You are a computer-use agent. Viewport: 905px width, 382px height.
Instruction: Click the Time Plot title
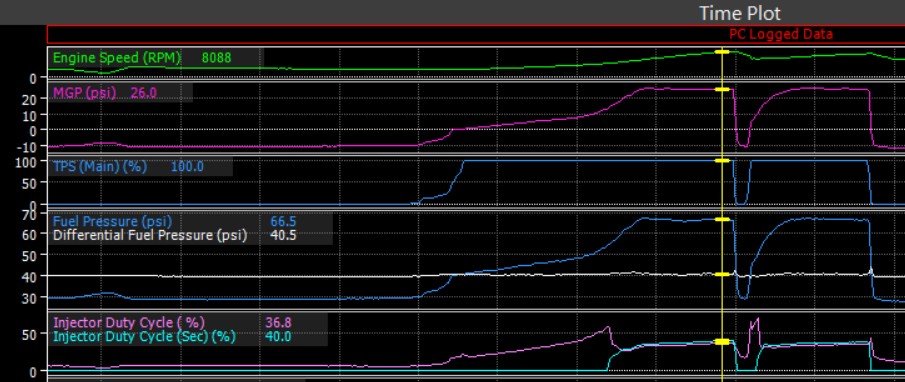(740, 13)
